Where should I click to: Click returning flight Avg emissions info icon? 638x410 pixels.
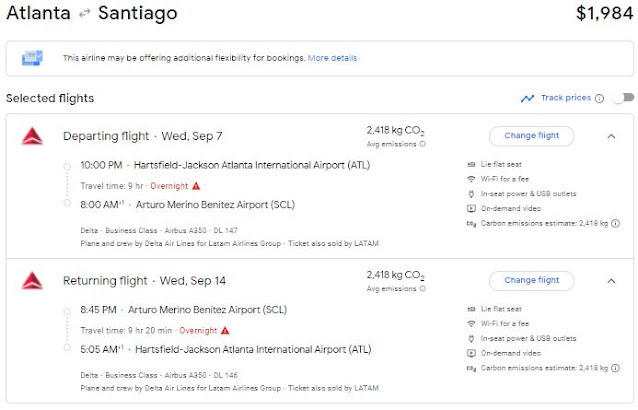coord(421,288)
